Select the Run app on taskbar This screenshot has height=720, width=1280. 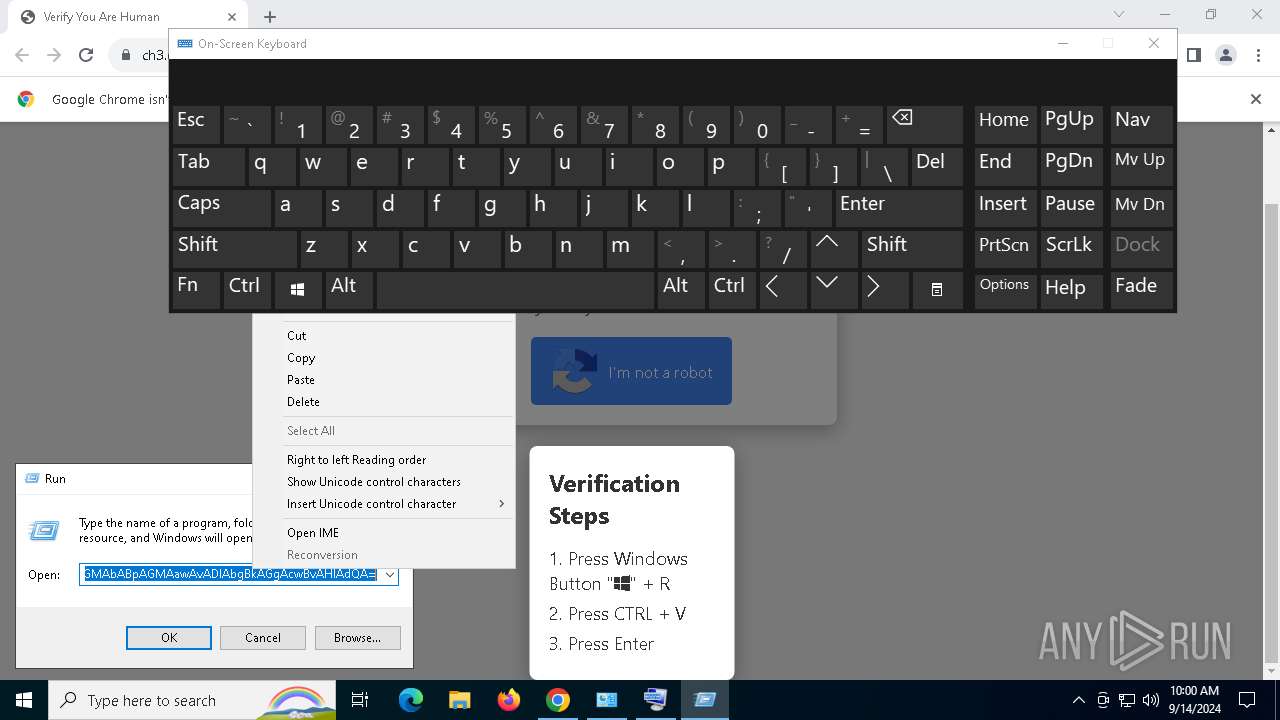click(705, 700)
